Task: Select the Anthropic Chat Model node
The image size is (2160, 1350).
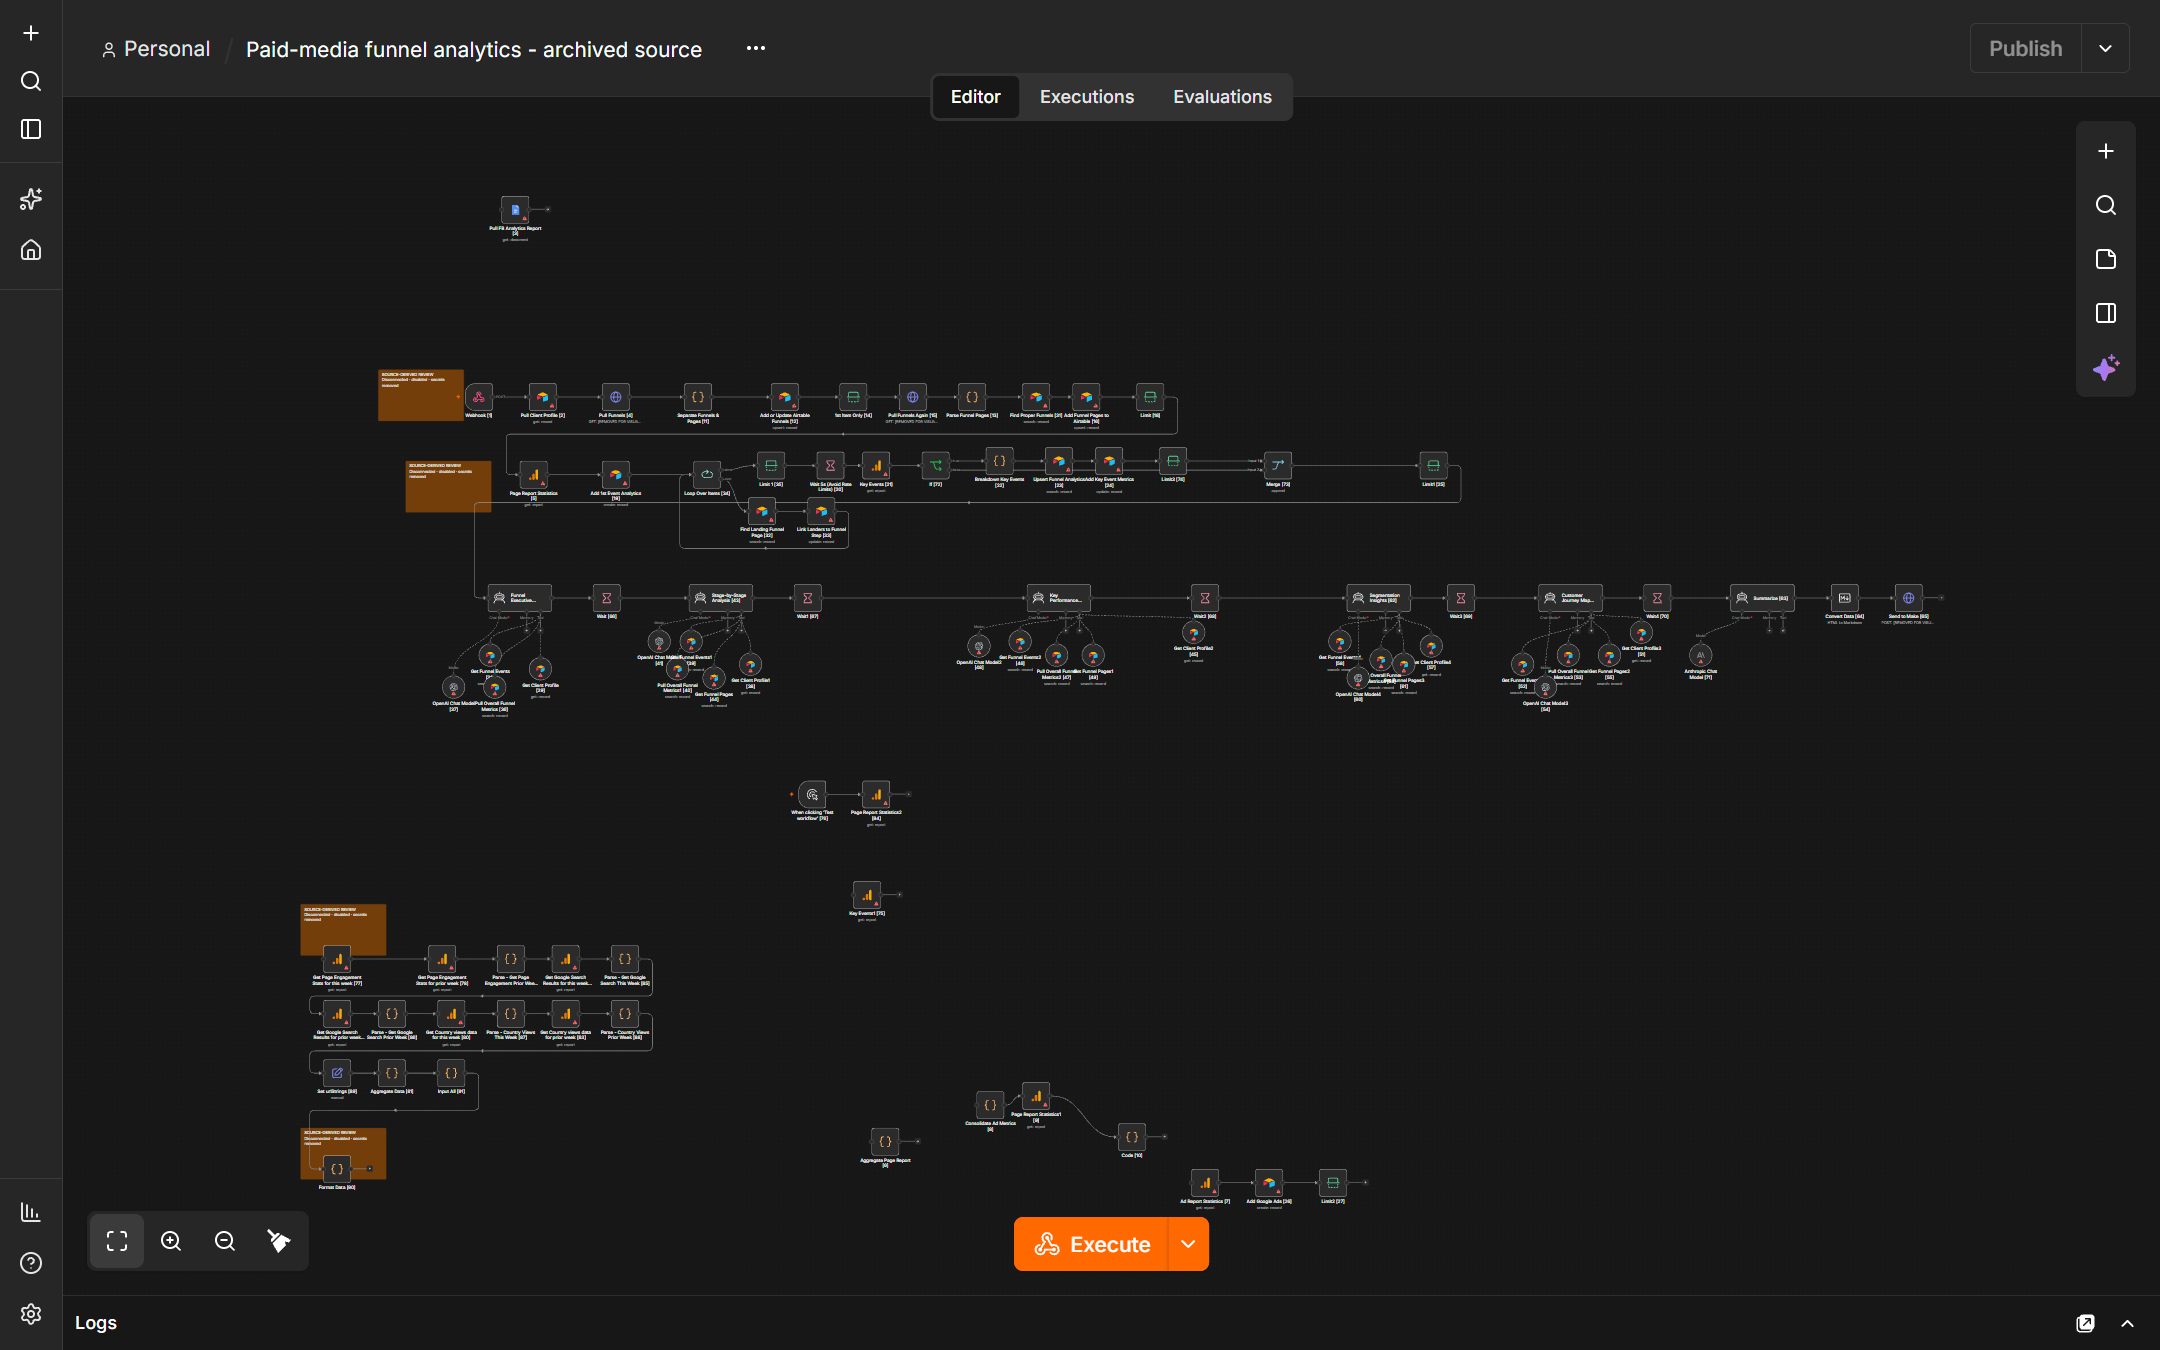Action: click(1700, 656)
